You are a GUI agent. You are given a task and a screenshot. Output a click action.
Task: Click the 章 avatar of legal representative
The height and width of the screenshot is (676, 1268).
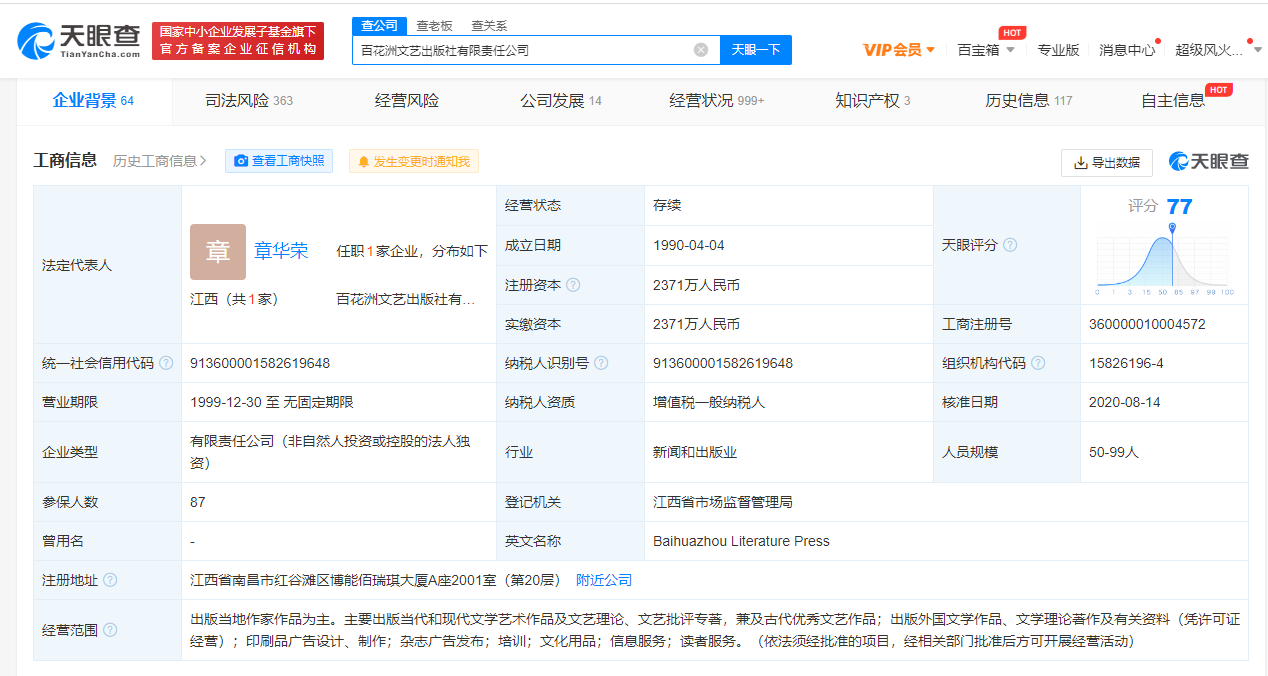pos(218,252)
